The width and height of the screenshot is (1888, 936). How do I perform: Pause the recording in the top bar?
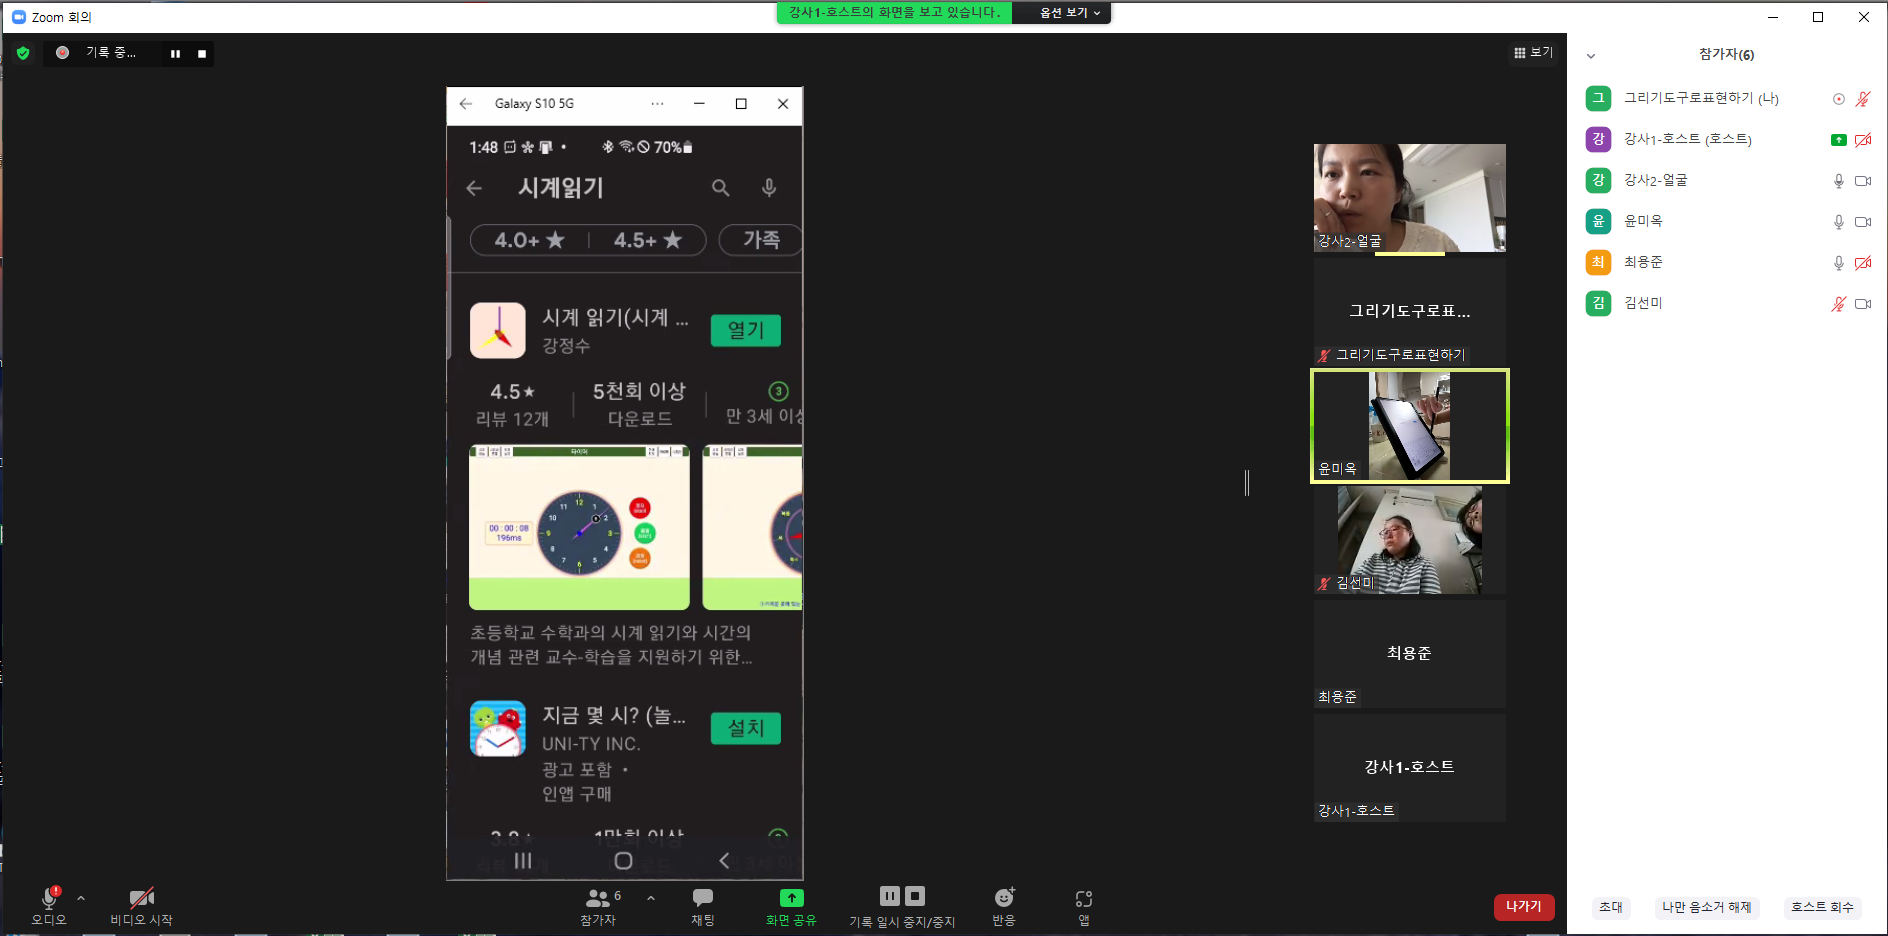point(176,54)
